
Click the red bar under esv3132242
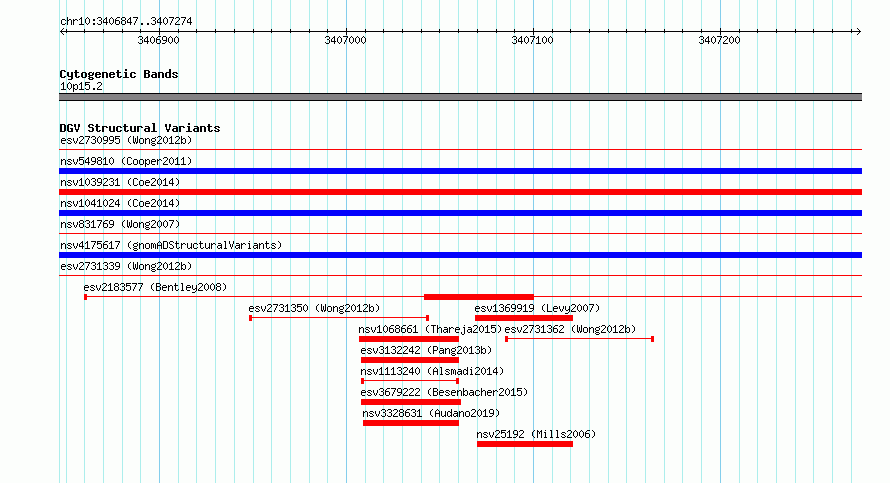410,360
